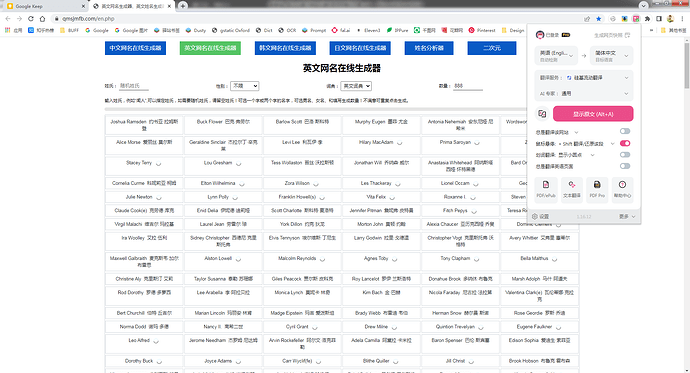The width and height of the screenshot is (690, 373).
Task: Click the name cell Dorothy Buck
Action: 144,361
